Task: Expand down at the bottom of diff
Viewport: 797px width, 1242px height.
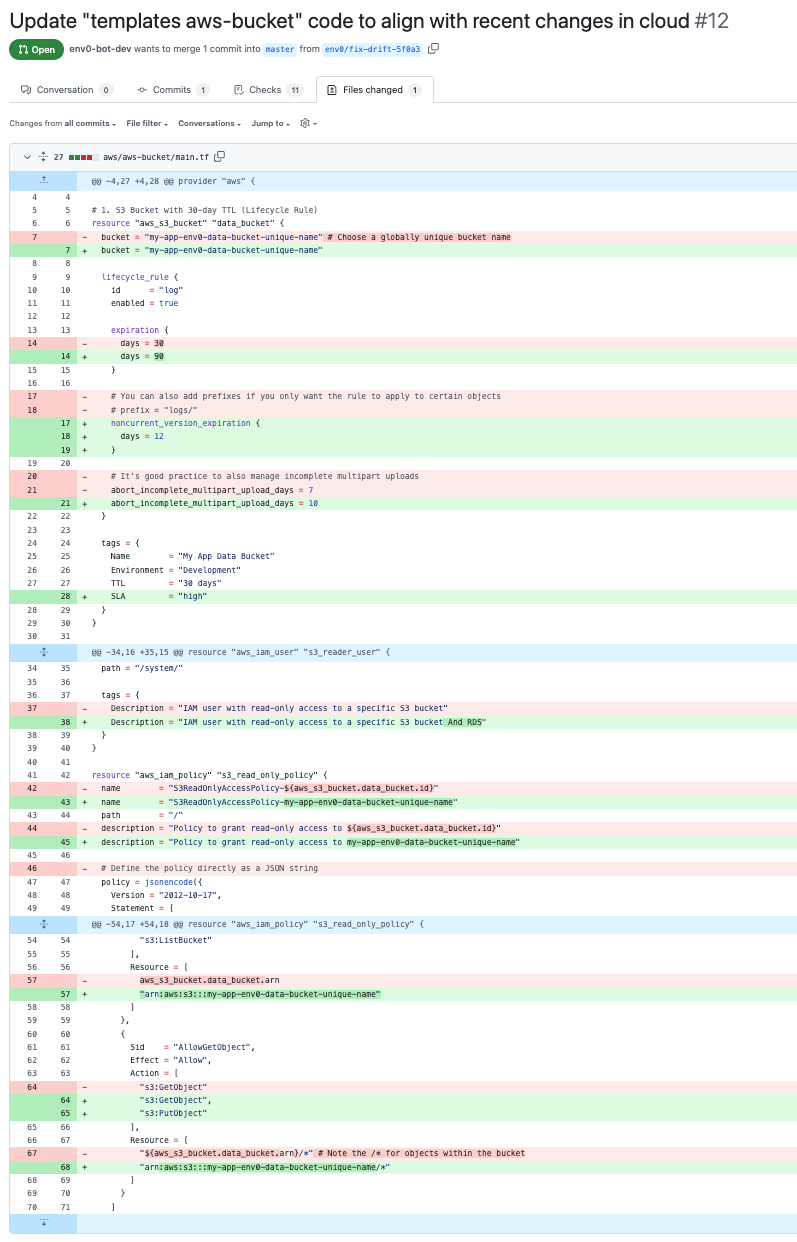Action: [43, 1223]
